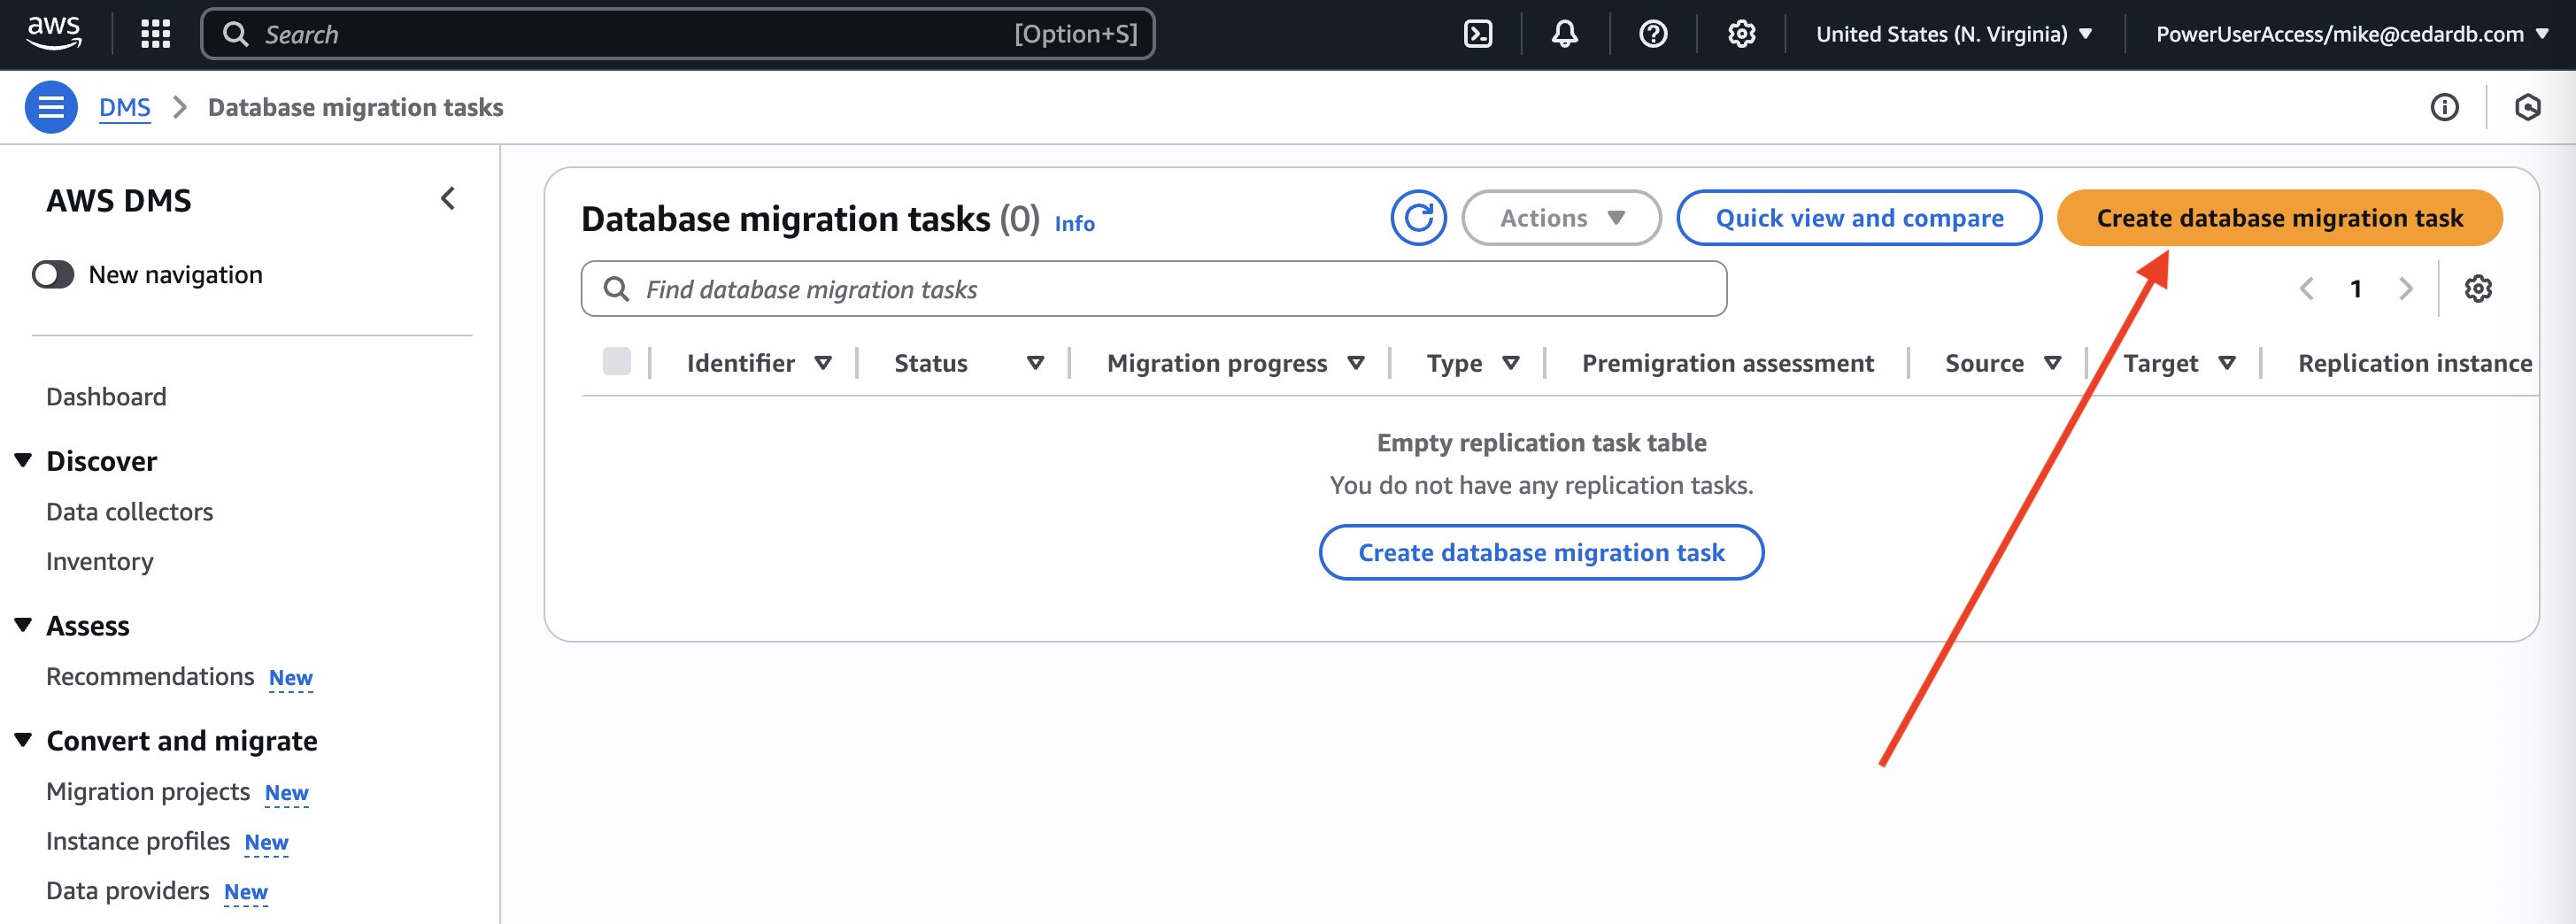Tick the select-all tasks checkbox
The height and width of the screenshot is (924, 2576).
pos(617,362)
